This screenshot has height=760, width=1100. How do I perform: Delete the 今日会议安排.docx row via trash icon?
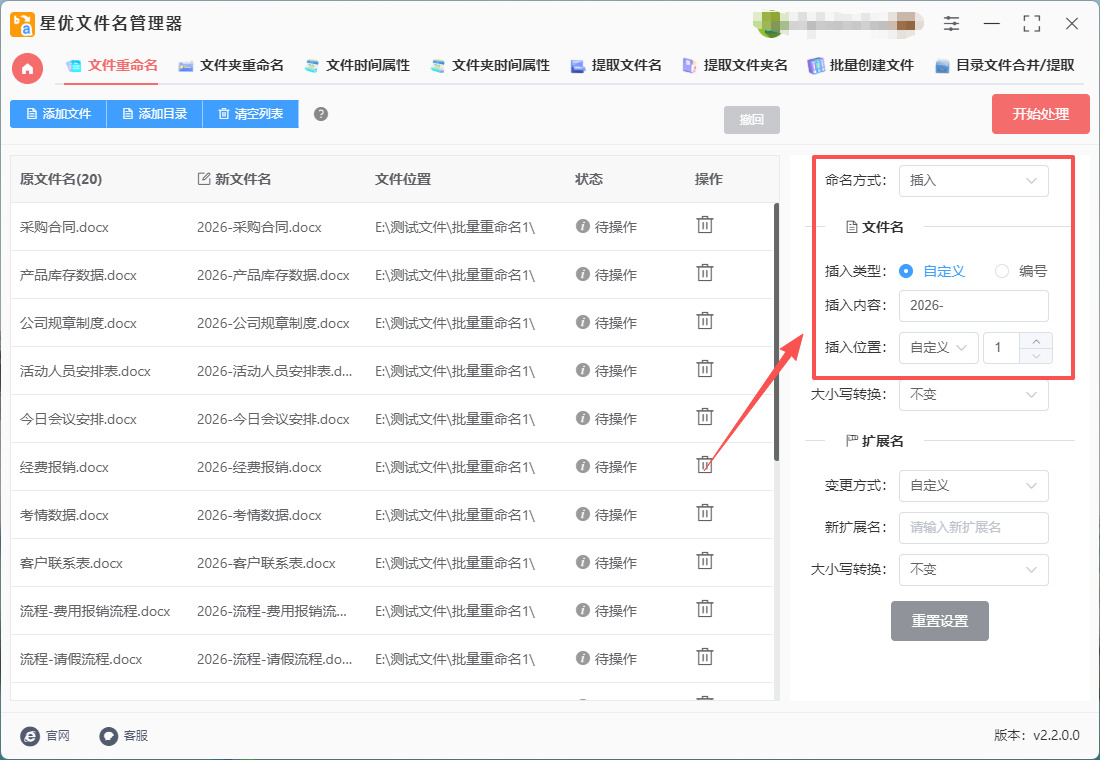[x=704, y=418]
